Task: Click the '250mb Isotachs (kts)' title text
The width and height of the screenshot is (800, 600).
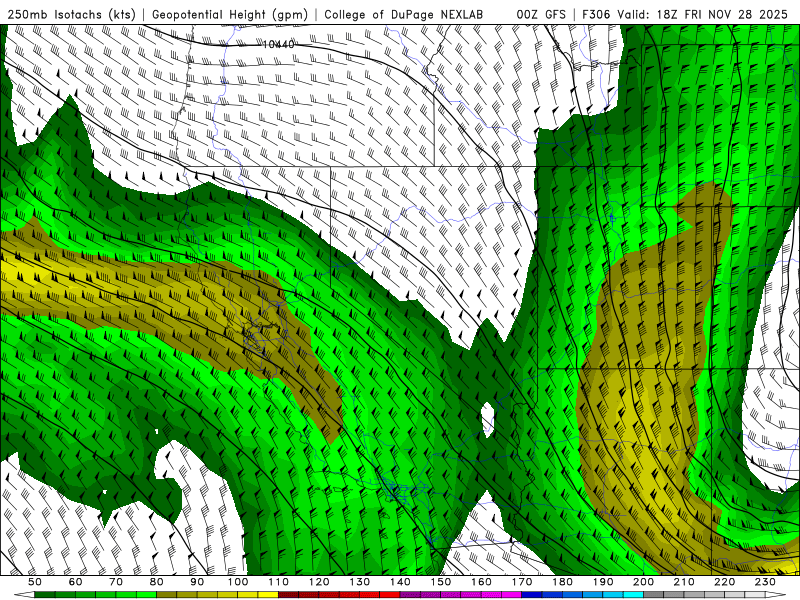Action: (71, 14)
